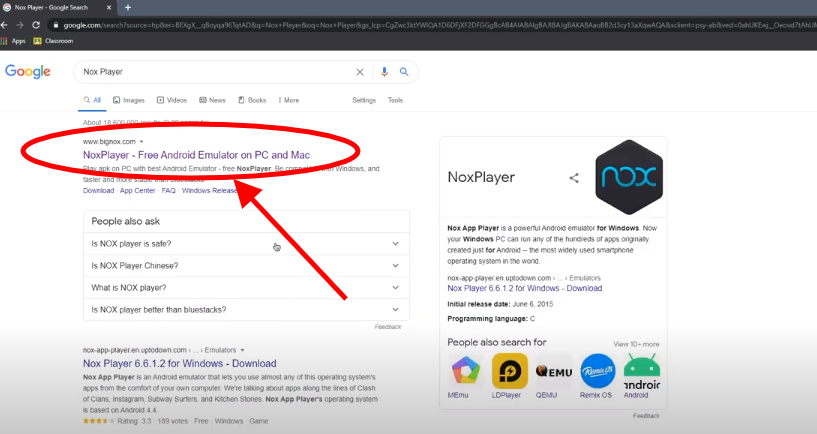Image resolution: width=817 pixels, height=434 pixels.
Task: Click the Google logo
Action: click(x=28, y=71)
